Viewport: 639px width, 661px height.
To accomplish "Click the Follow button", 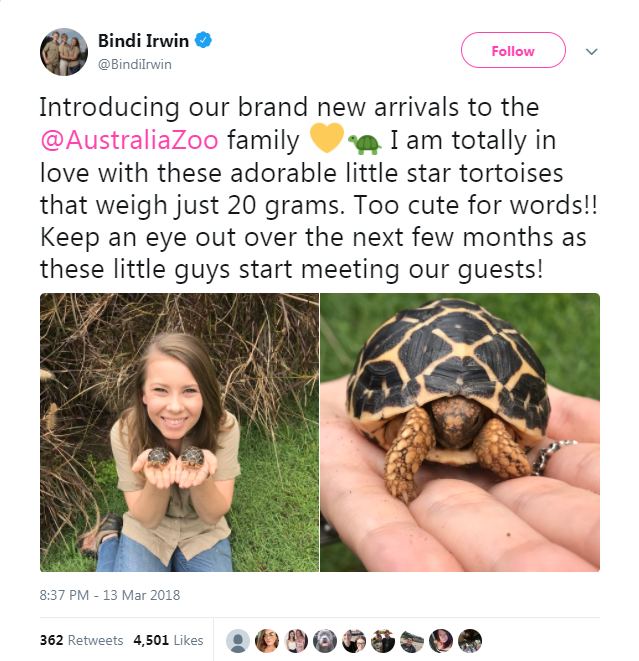I will coord(513,51).
